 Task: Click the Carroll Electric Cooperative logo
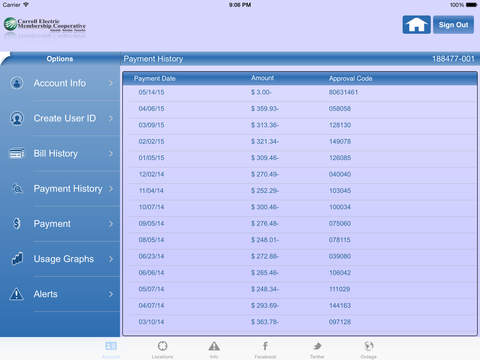click(45, 25)
